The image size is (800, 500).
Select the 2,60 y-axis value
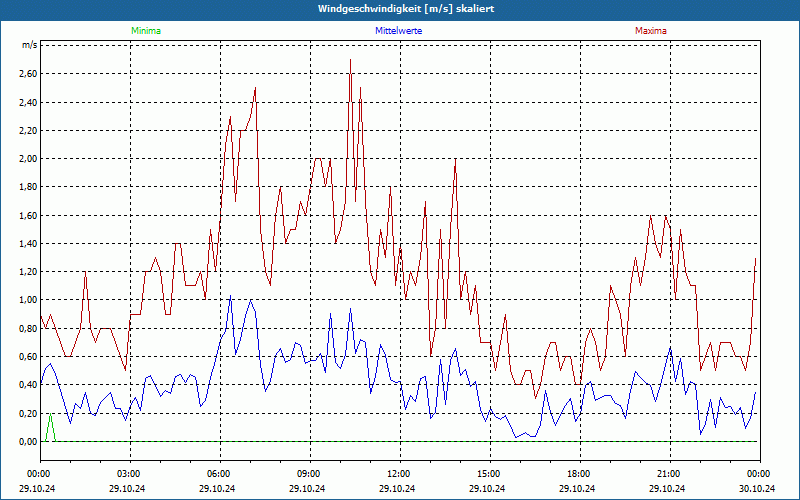[x=28, y=74]
